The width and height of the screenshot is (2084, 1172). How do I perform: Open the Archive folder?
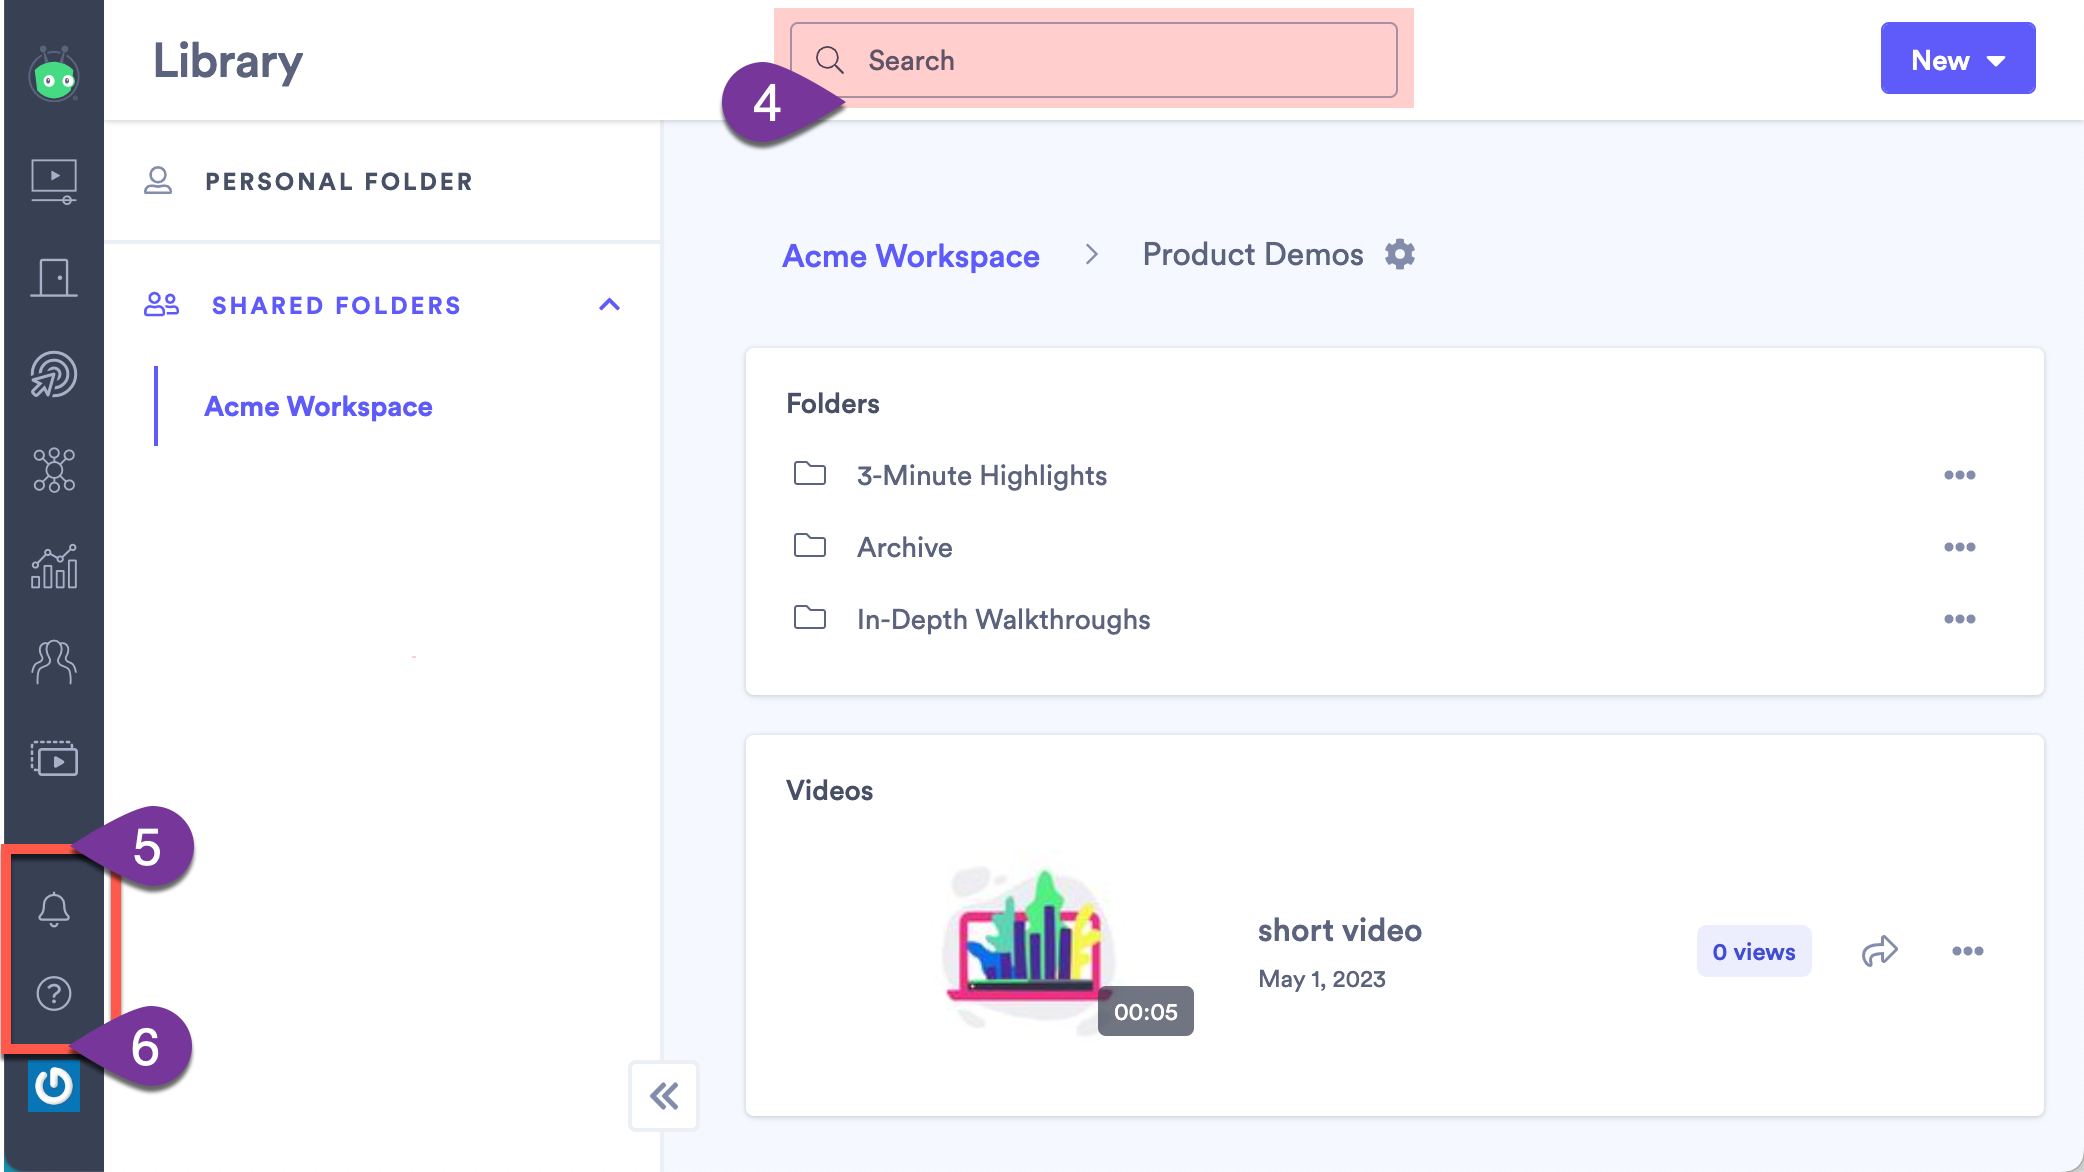coord(904,547)
